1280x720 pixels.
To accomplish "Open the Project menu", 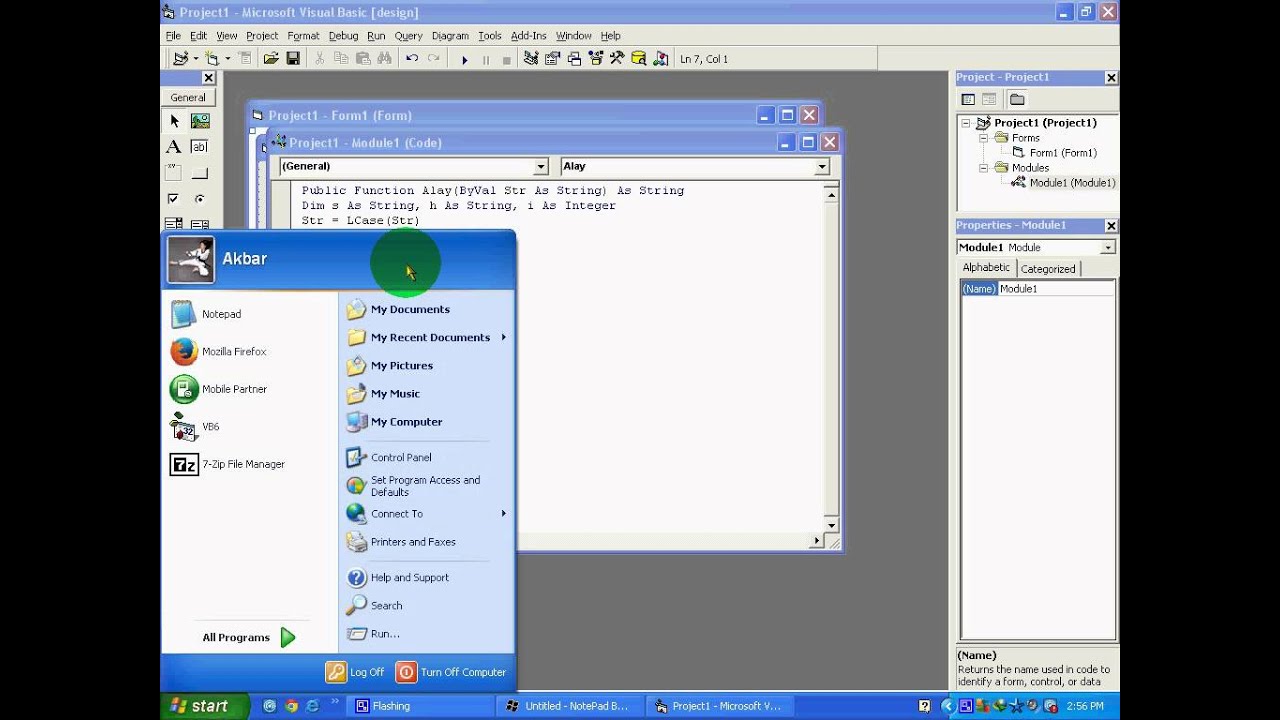I will pyautogui.click(x=262, y=36).
